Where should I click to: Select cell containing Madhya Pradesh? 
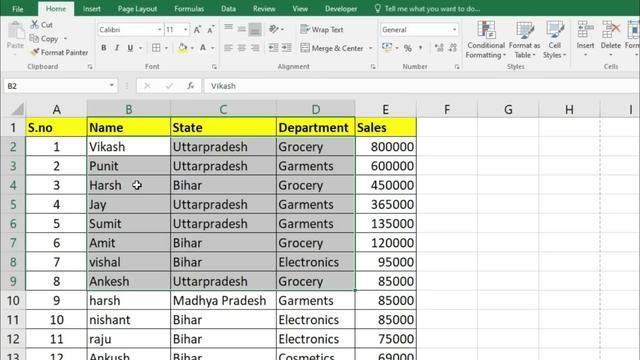(223, 301)
